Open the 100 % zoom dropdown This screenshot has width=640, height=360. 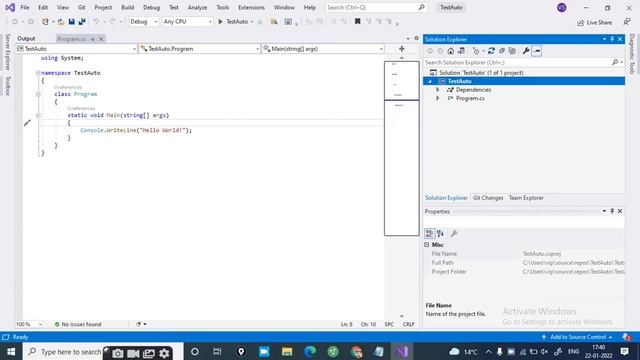click(29, 324)
